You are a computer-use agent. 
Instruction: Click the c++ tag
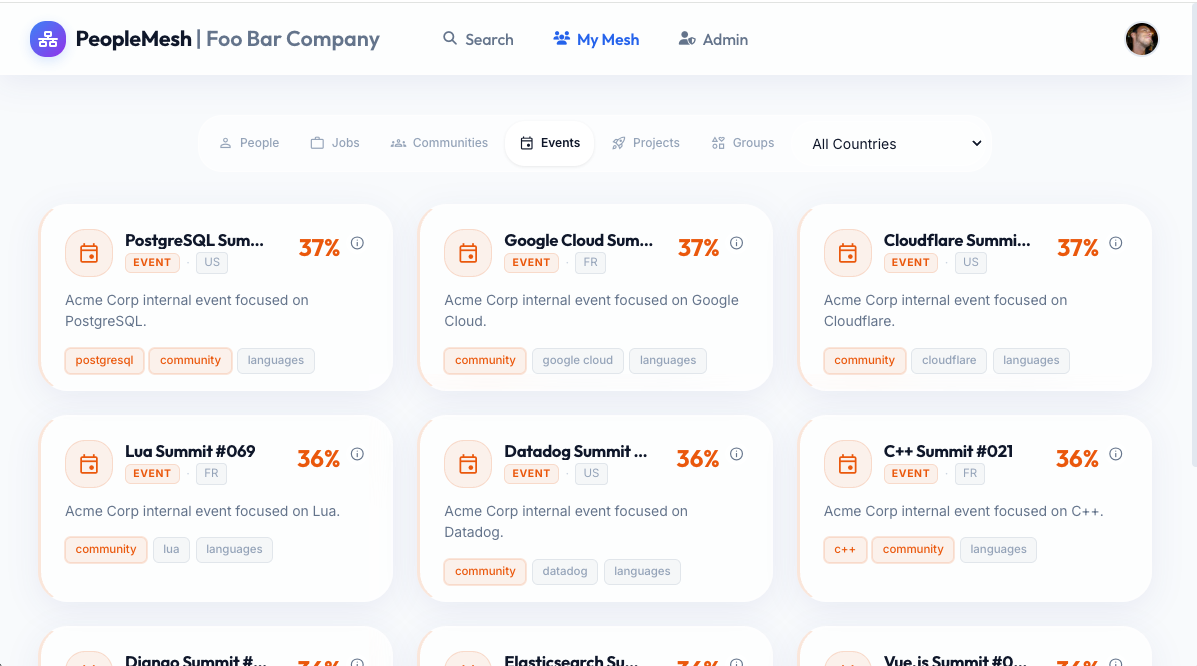coord(845,550)
